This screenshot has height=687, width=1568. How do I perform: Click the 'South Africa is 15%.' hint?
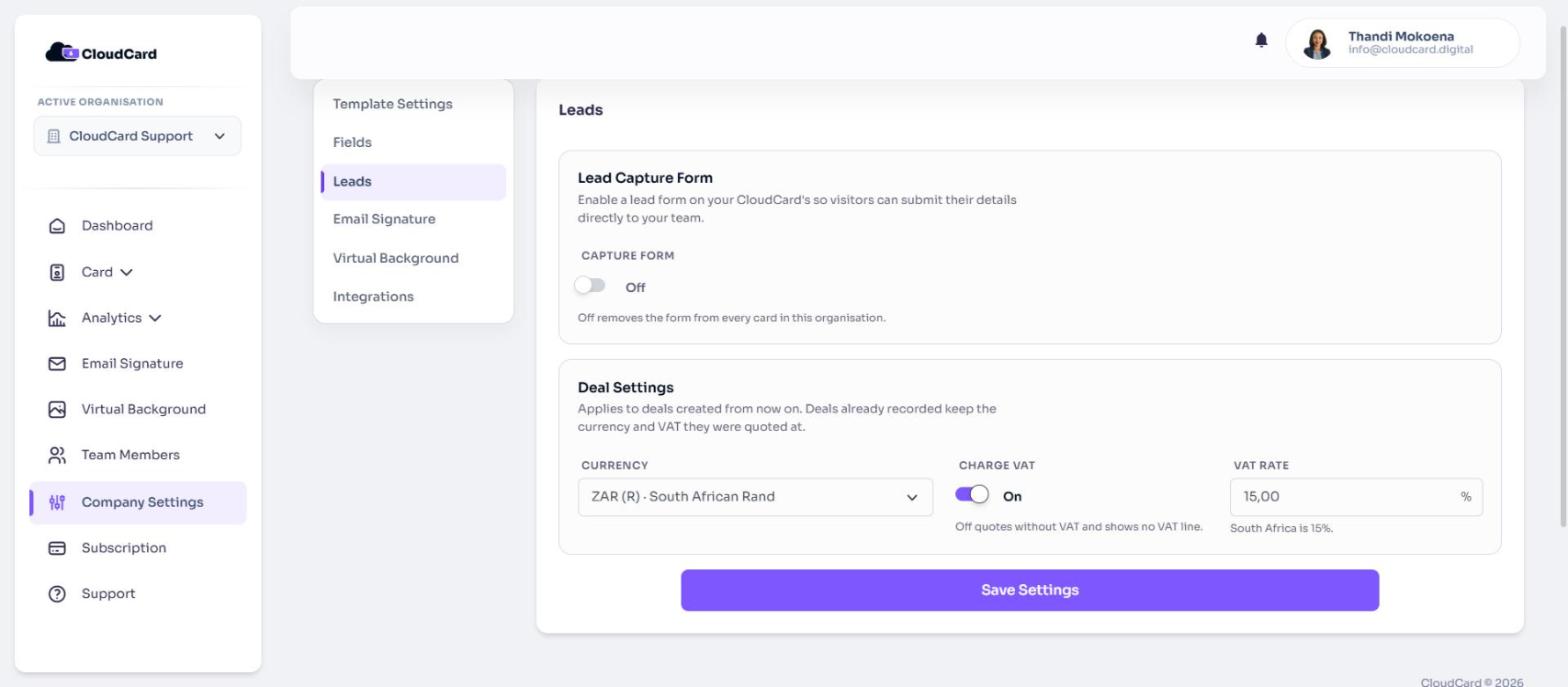tap(1281, 528)
